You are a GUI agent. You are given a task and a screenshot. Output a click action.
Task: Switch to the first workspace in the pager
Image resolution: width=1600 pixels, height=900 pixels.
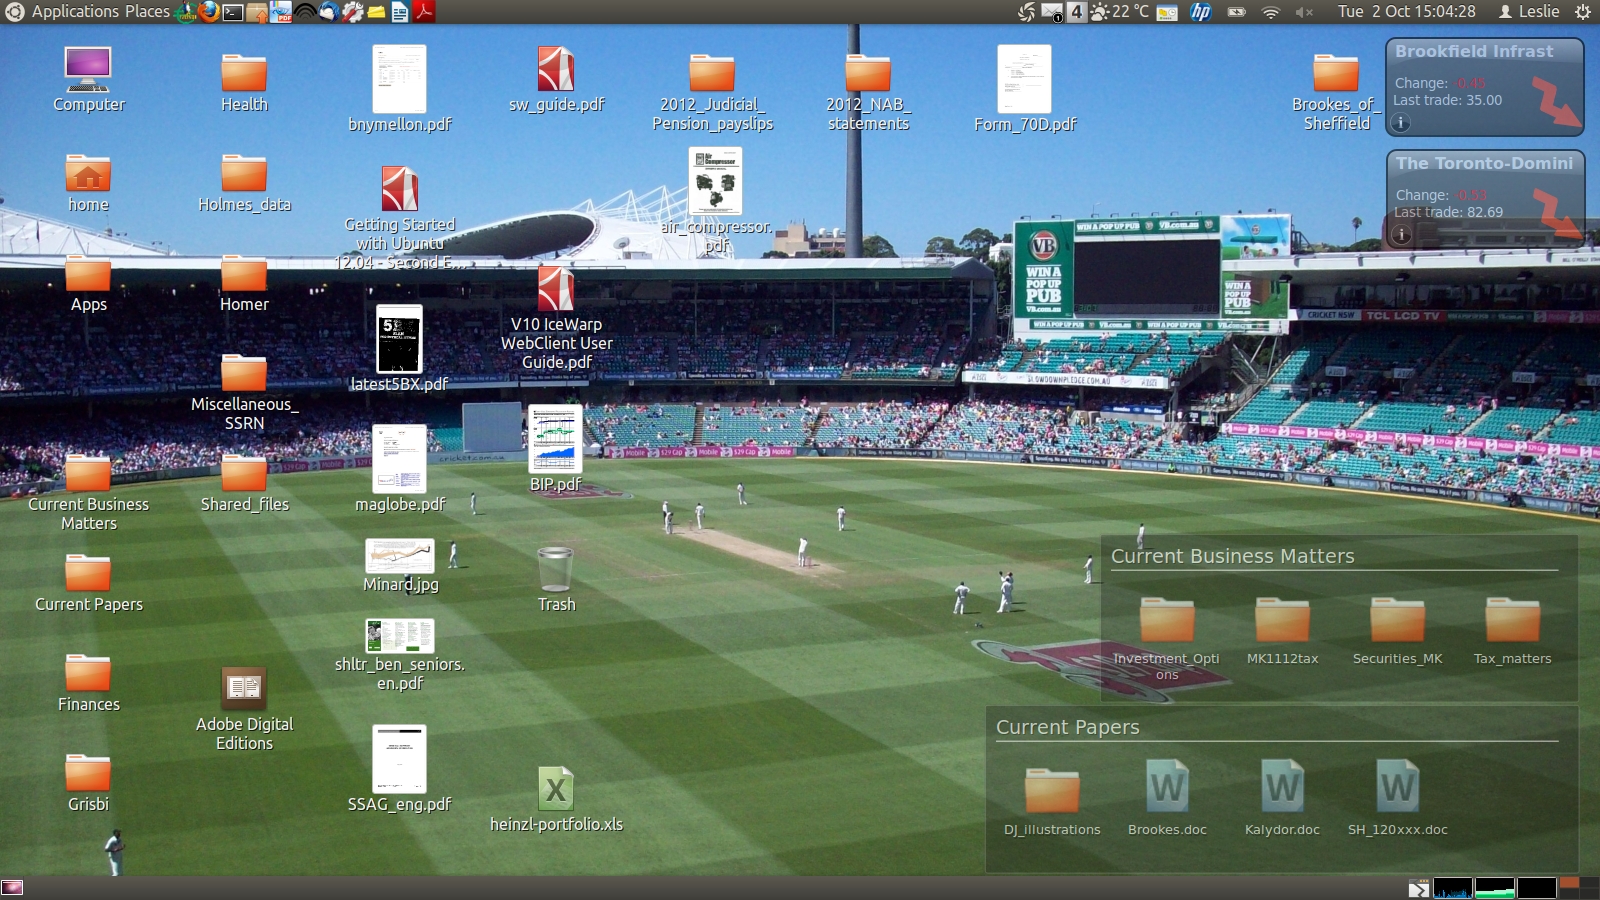pyautogui.click(x=1569, y=883)
